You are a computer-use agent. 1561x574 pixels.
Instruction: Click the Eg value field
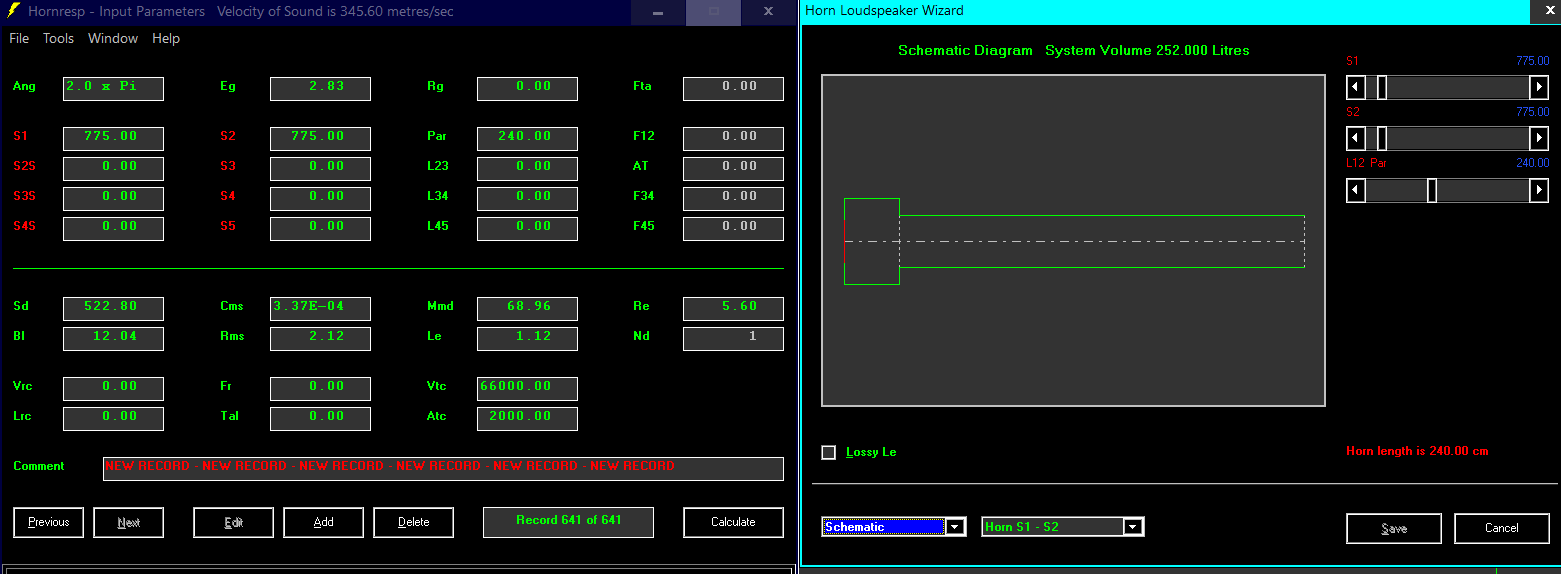pos(320,88)
